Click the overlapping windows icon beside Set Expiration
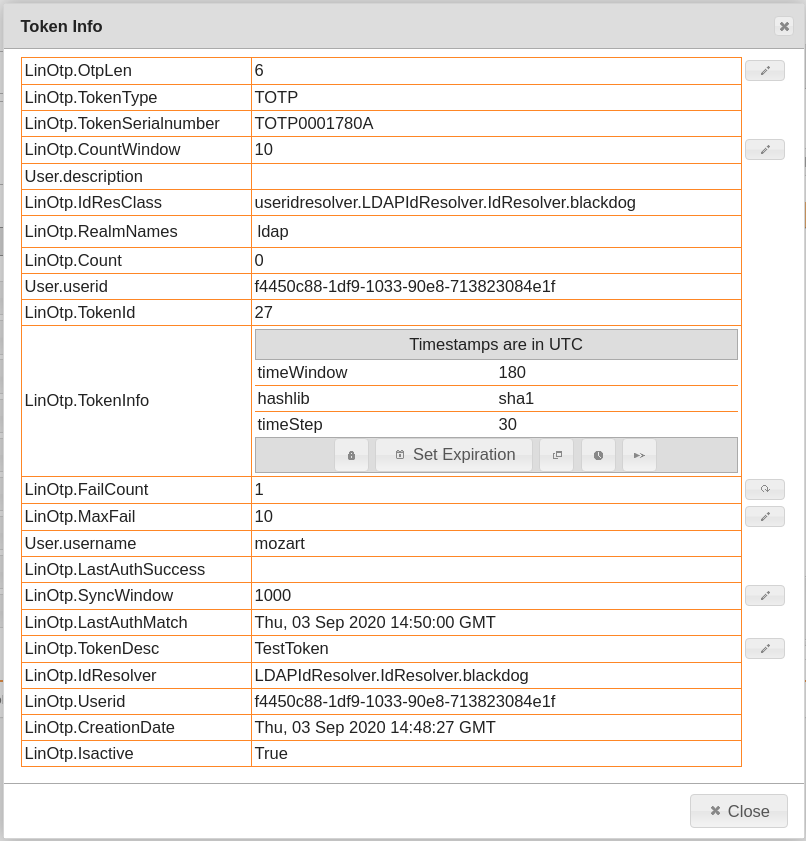806x841 pixels. pos(557,455)
